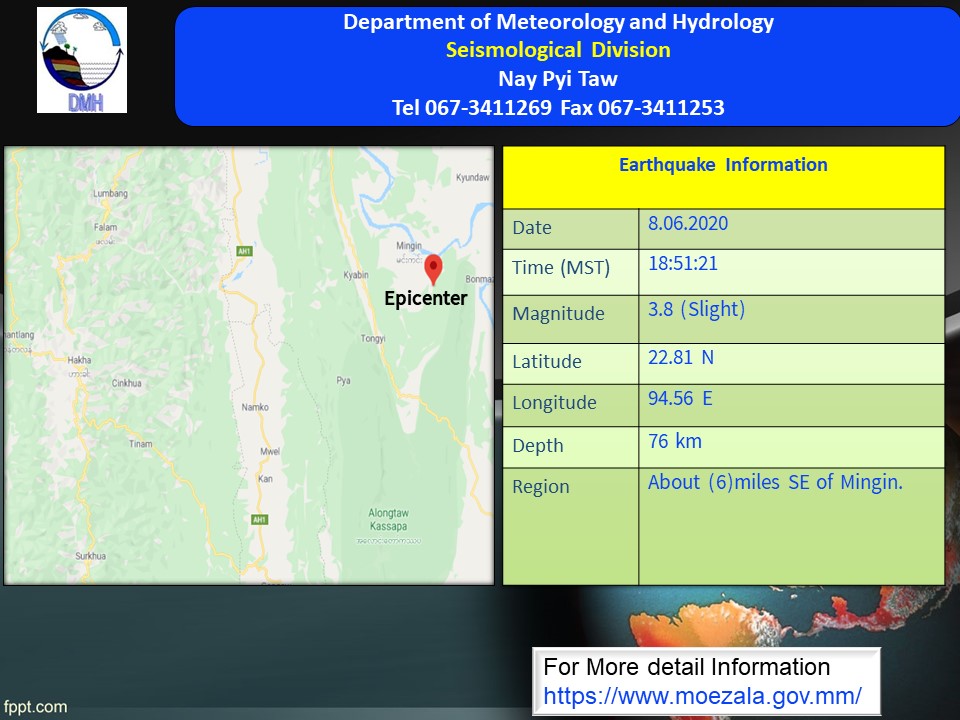Open the moezala.gov.mm website link
Screen dimensions: 960x720
[x=702, y=695]
